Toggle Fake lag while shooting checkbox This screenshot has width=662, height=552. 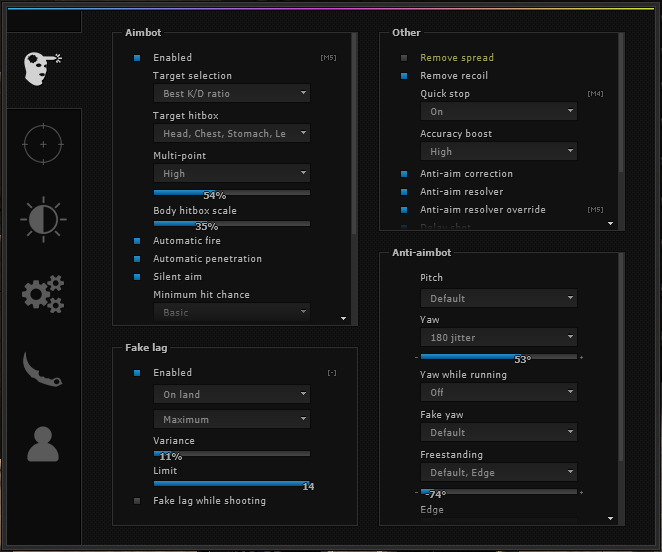[x=138, y=500]
